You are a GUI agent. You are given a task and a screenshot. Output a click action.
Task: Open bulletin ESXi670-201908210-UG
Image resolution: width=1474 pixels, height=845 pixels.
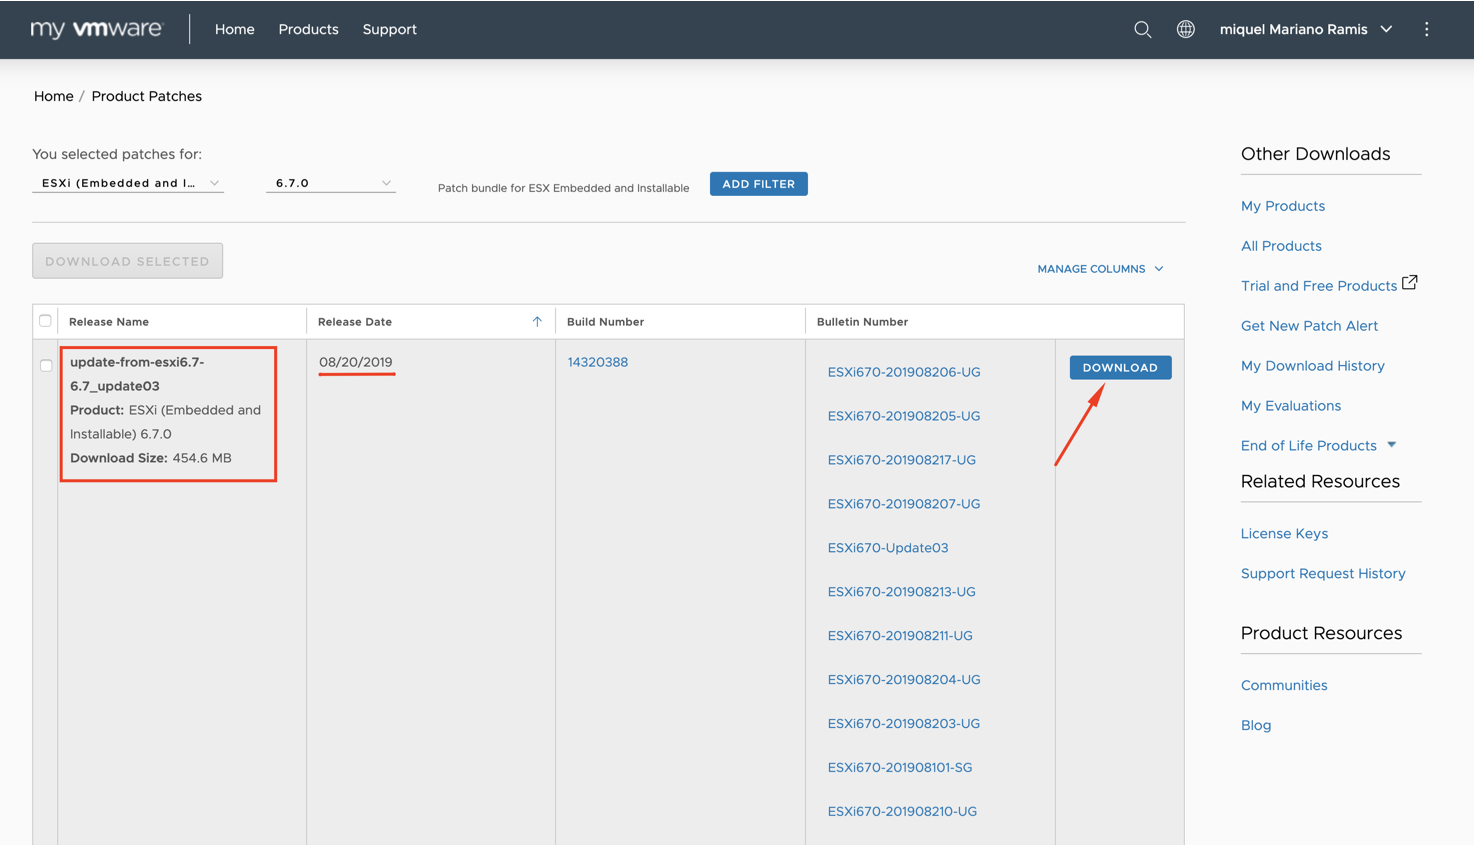(902, 812)
